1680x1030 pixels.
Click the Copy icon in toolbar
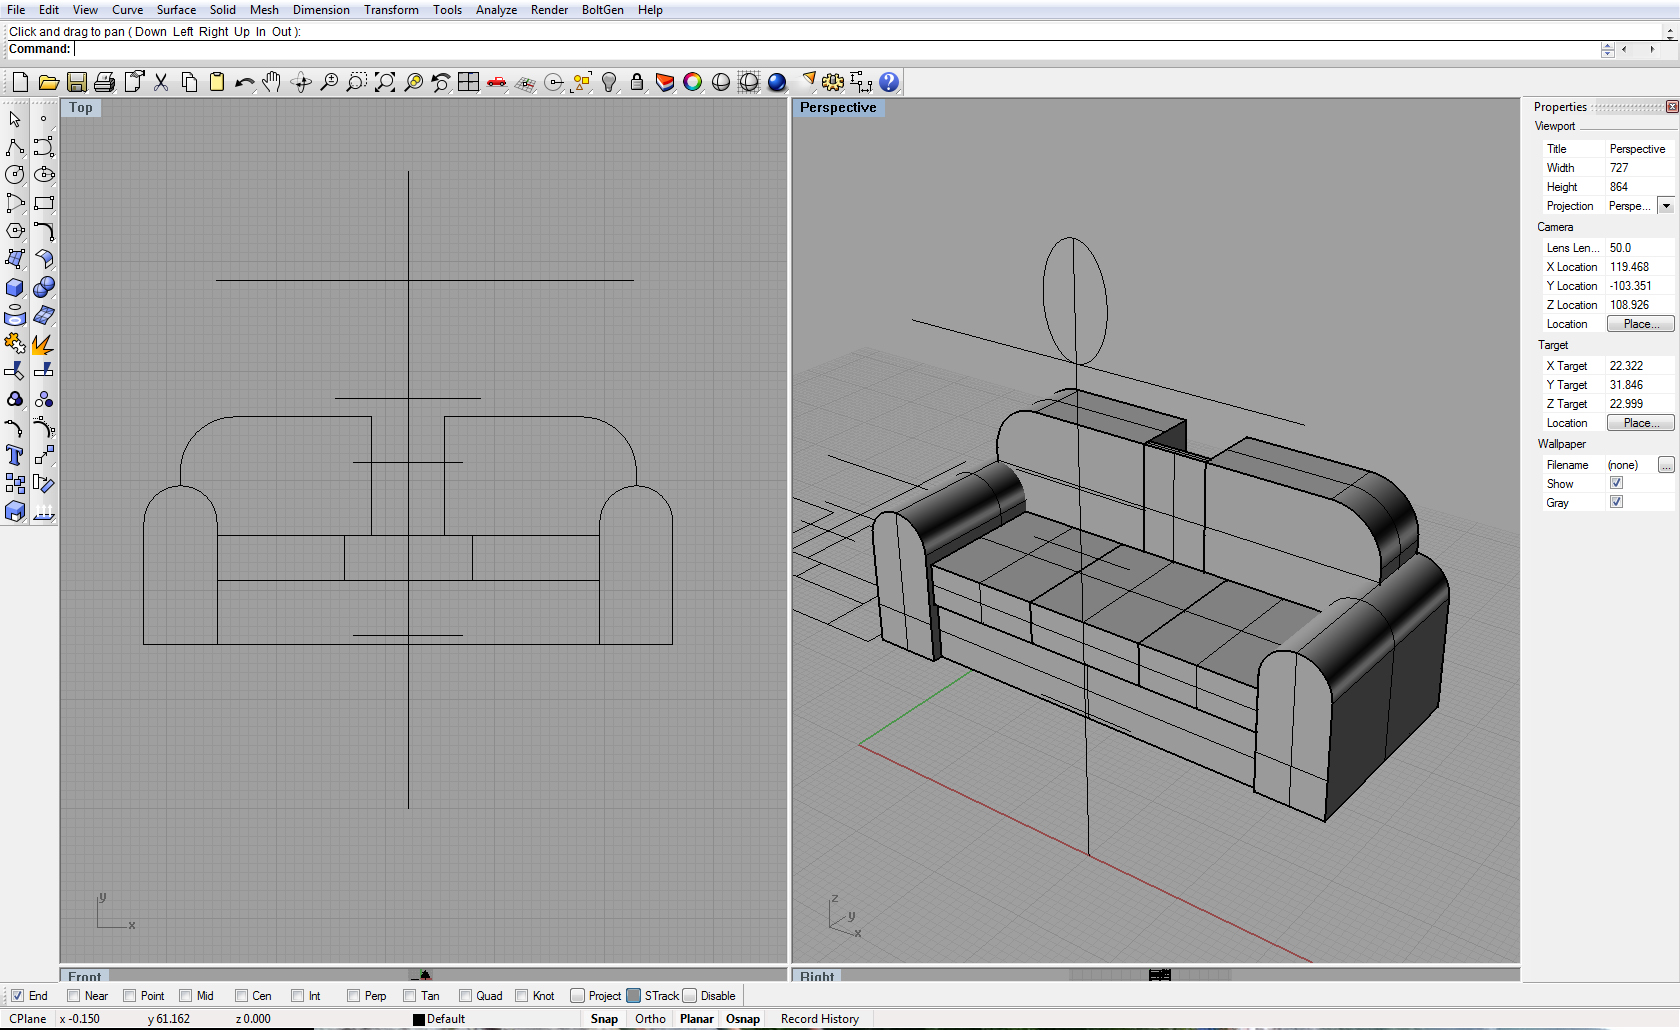[189, 82]
